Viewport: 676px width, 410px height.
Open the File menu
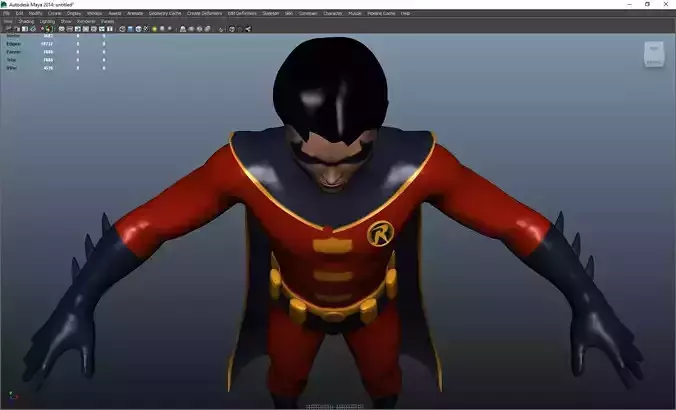[x=6, y=13]
